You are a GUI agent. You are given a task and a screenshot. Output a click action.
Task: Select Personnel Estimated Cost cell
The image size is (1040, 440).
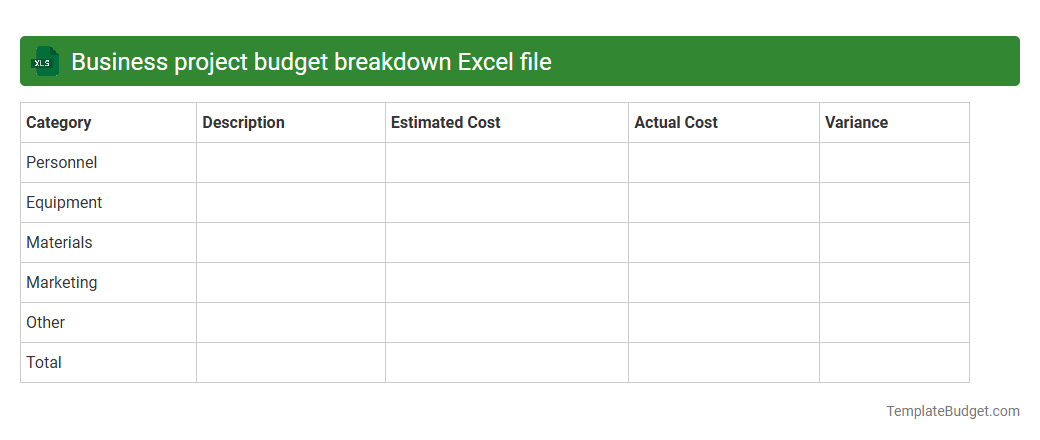[x=507, y=163]
